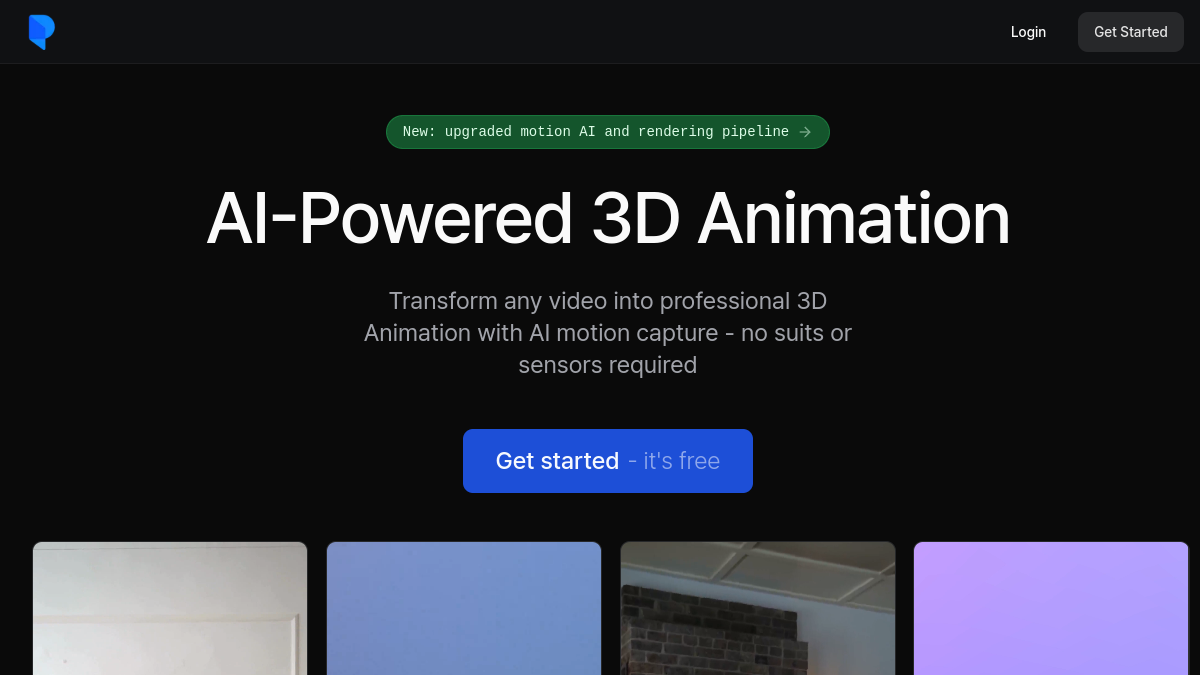Click the header Get Started button
Screen dimensions: 1200x675
1130,32
